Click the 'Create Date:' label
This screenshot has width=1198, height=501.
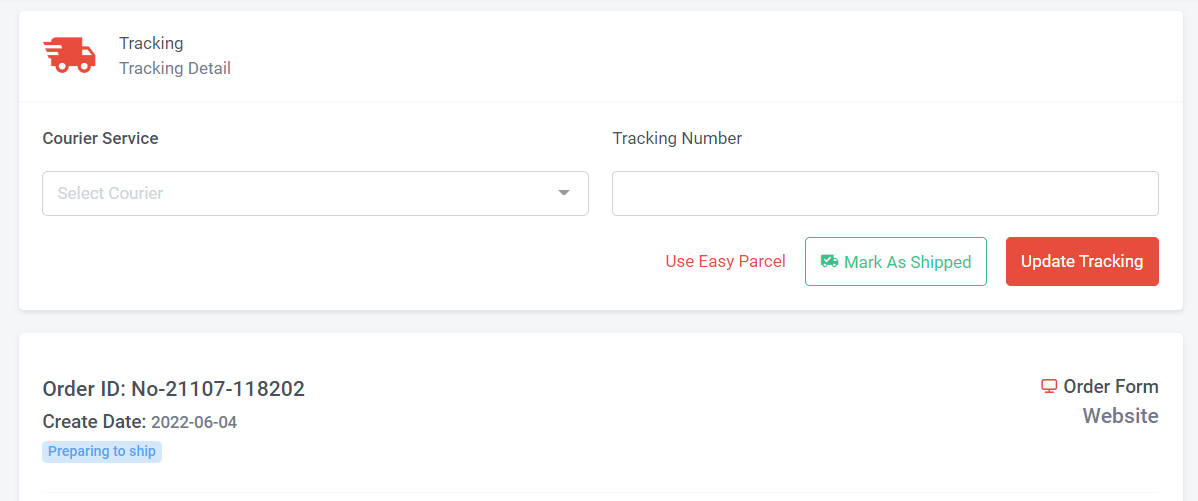[94, 422]
